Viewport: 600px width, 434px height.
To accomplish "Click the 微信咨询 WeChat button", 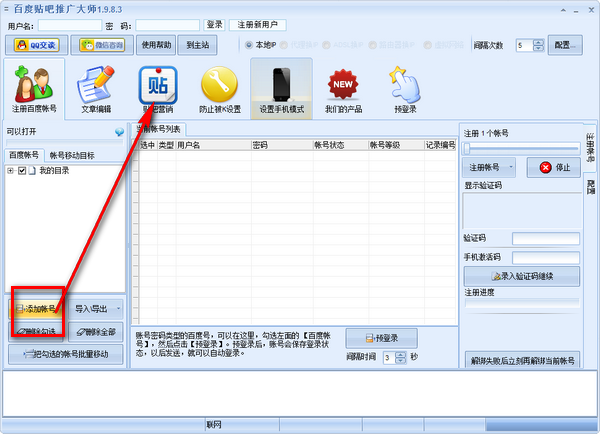I will [x=102, y=45].
